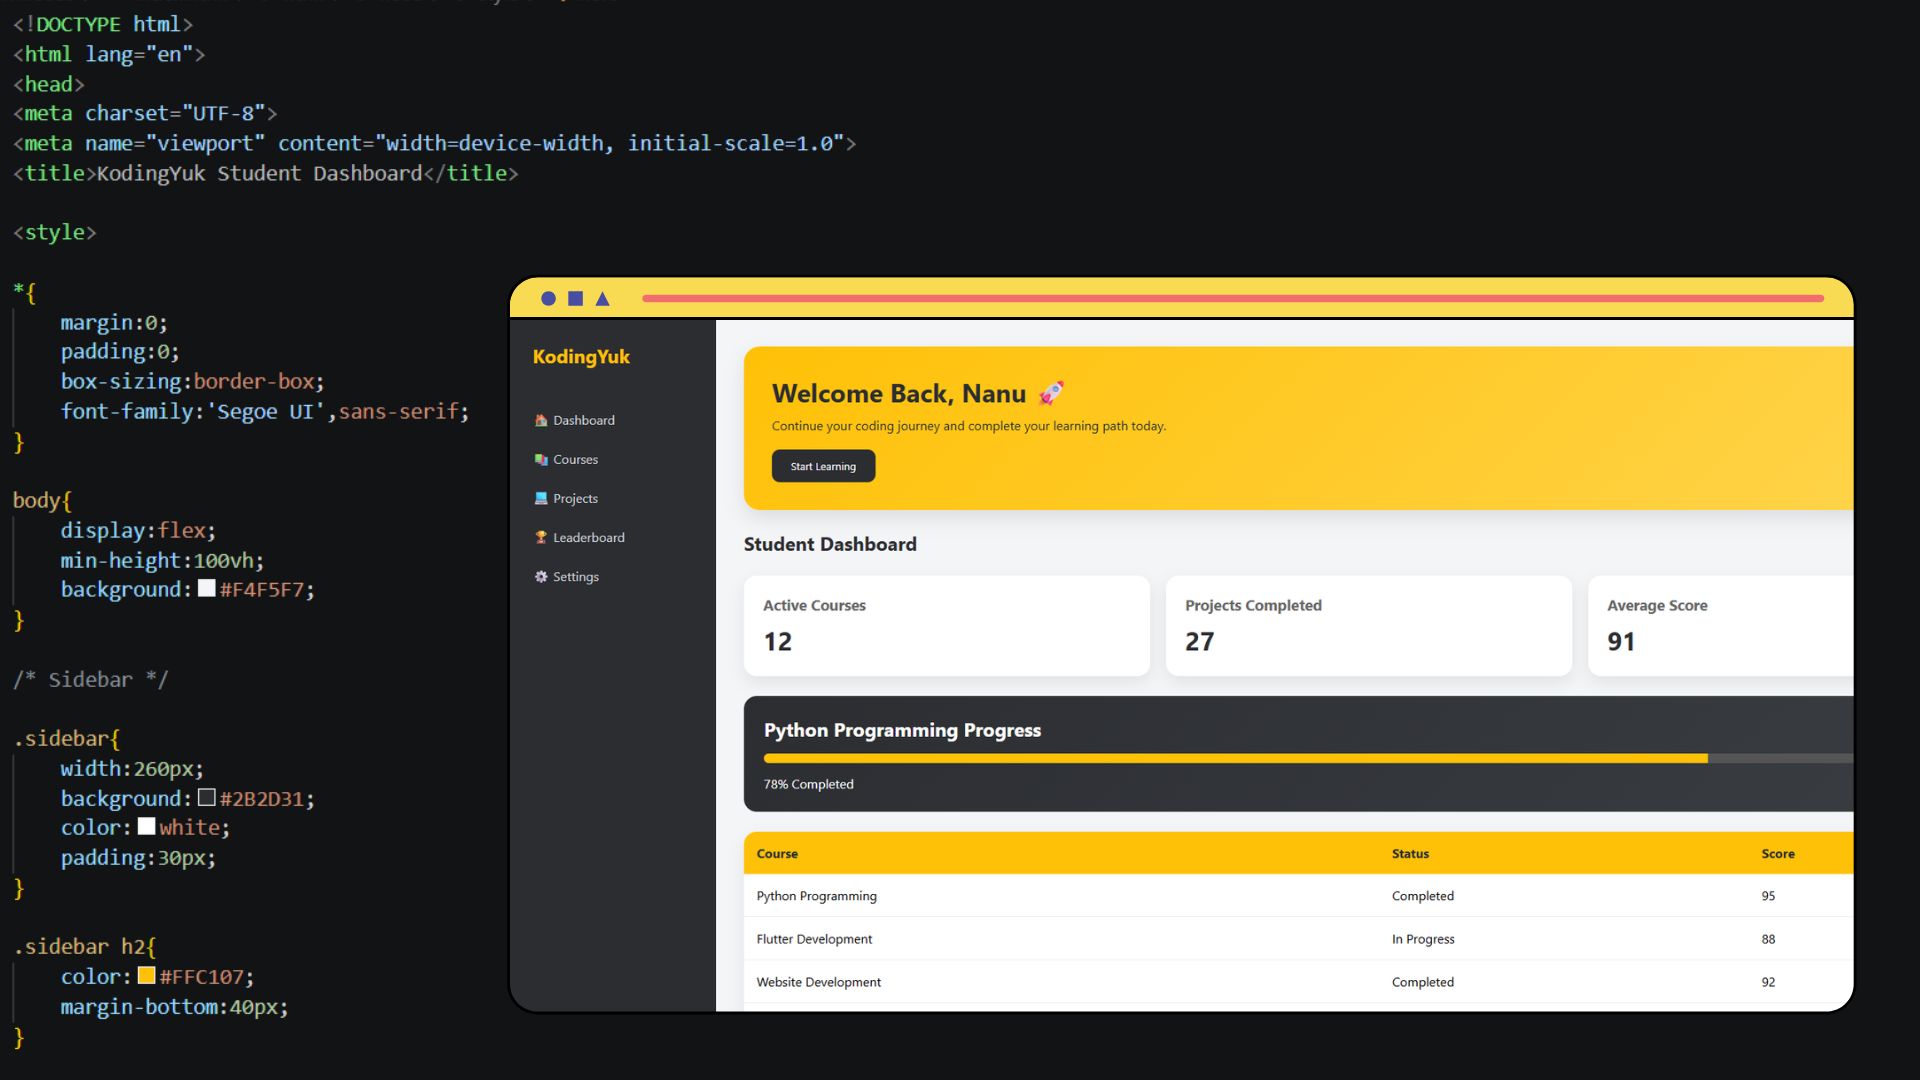Click the box-sizing:border-box line in code

coord(192,381)
